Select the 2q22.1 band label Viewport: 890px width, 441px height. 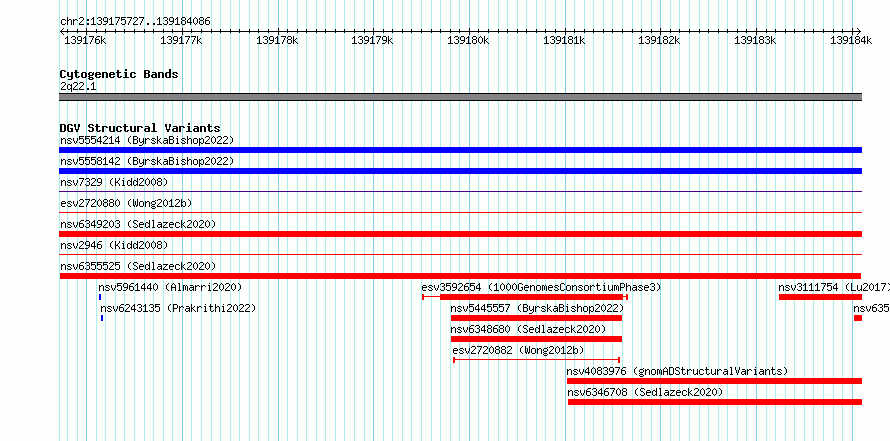click(78, 86)
